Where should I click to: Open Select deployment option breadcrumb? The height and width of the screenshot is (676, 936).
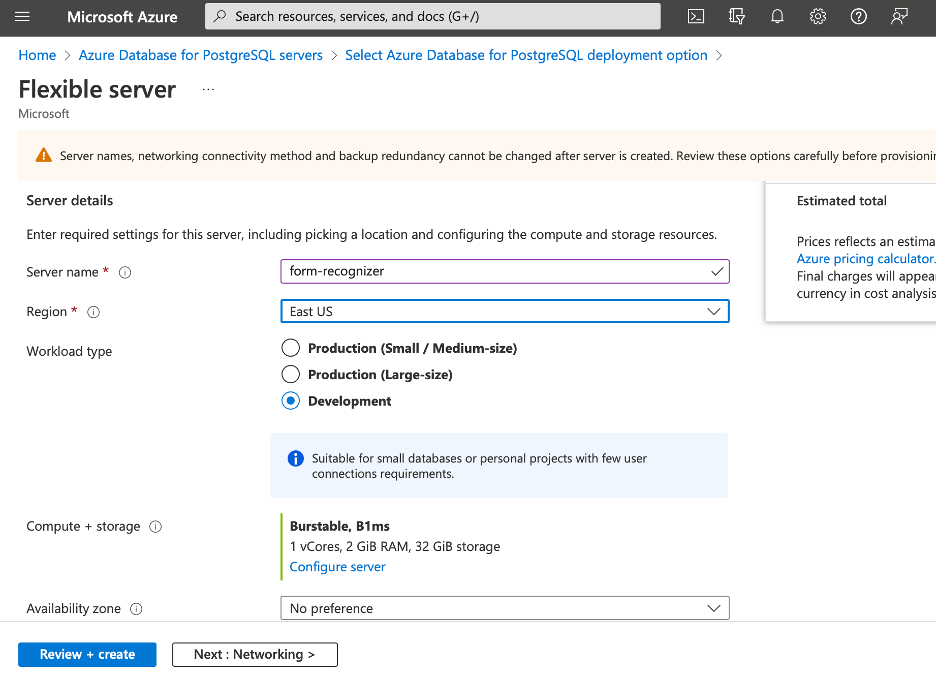[x=526, y=56]
